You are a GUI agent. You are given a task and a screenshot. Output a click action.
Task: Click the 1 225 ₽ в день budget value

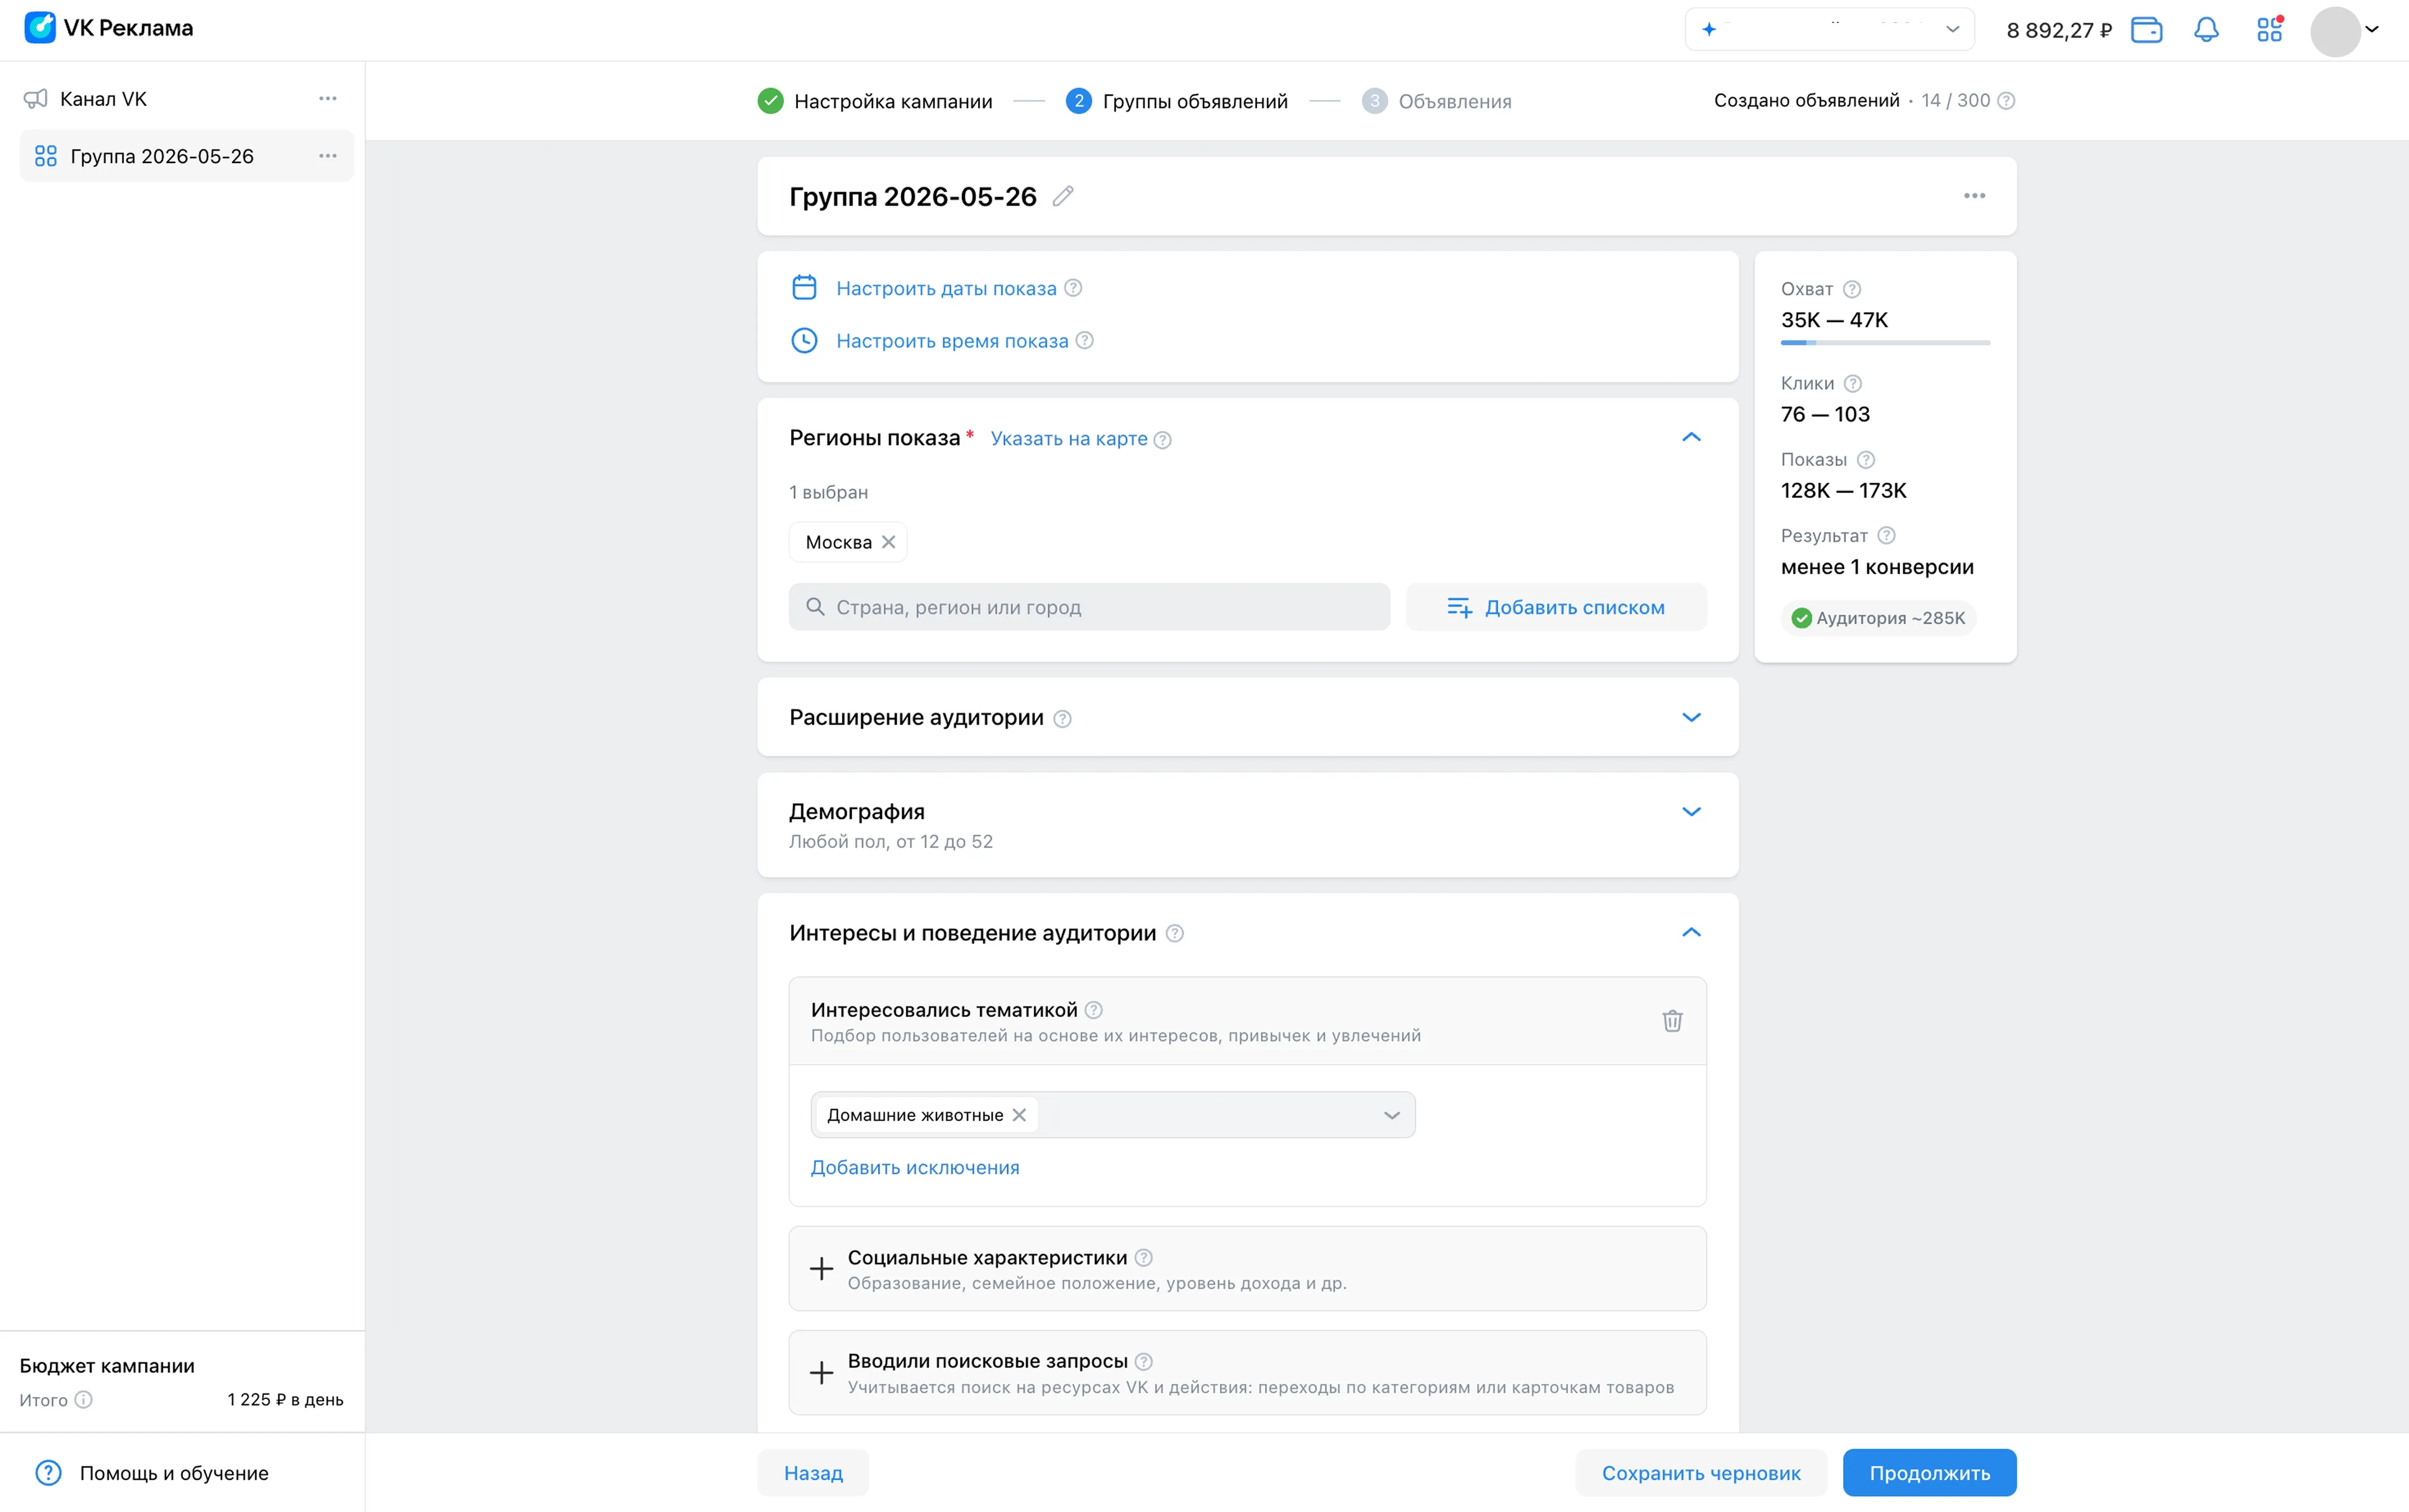point(285,1400)
